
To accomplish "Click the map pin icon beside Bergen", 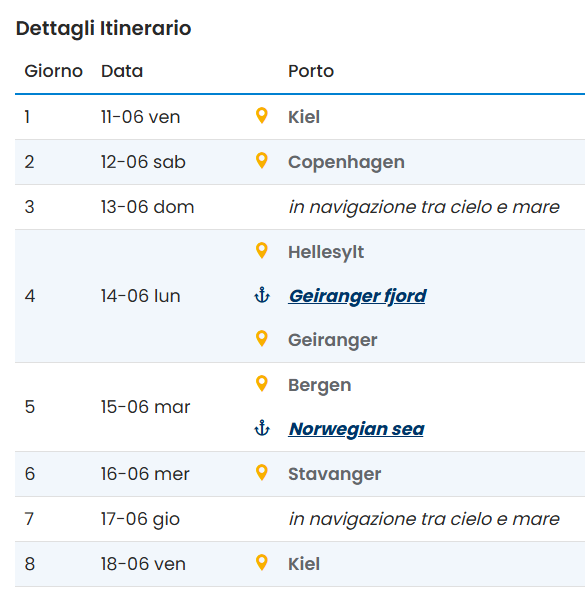I will [261, 384].
